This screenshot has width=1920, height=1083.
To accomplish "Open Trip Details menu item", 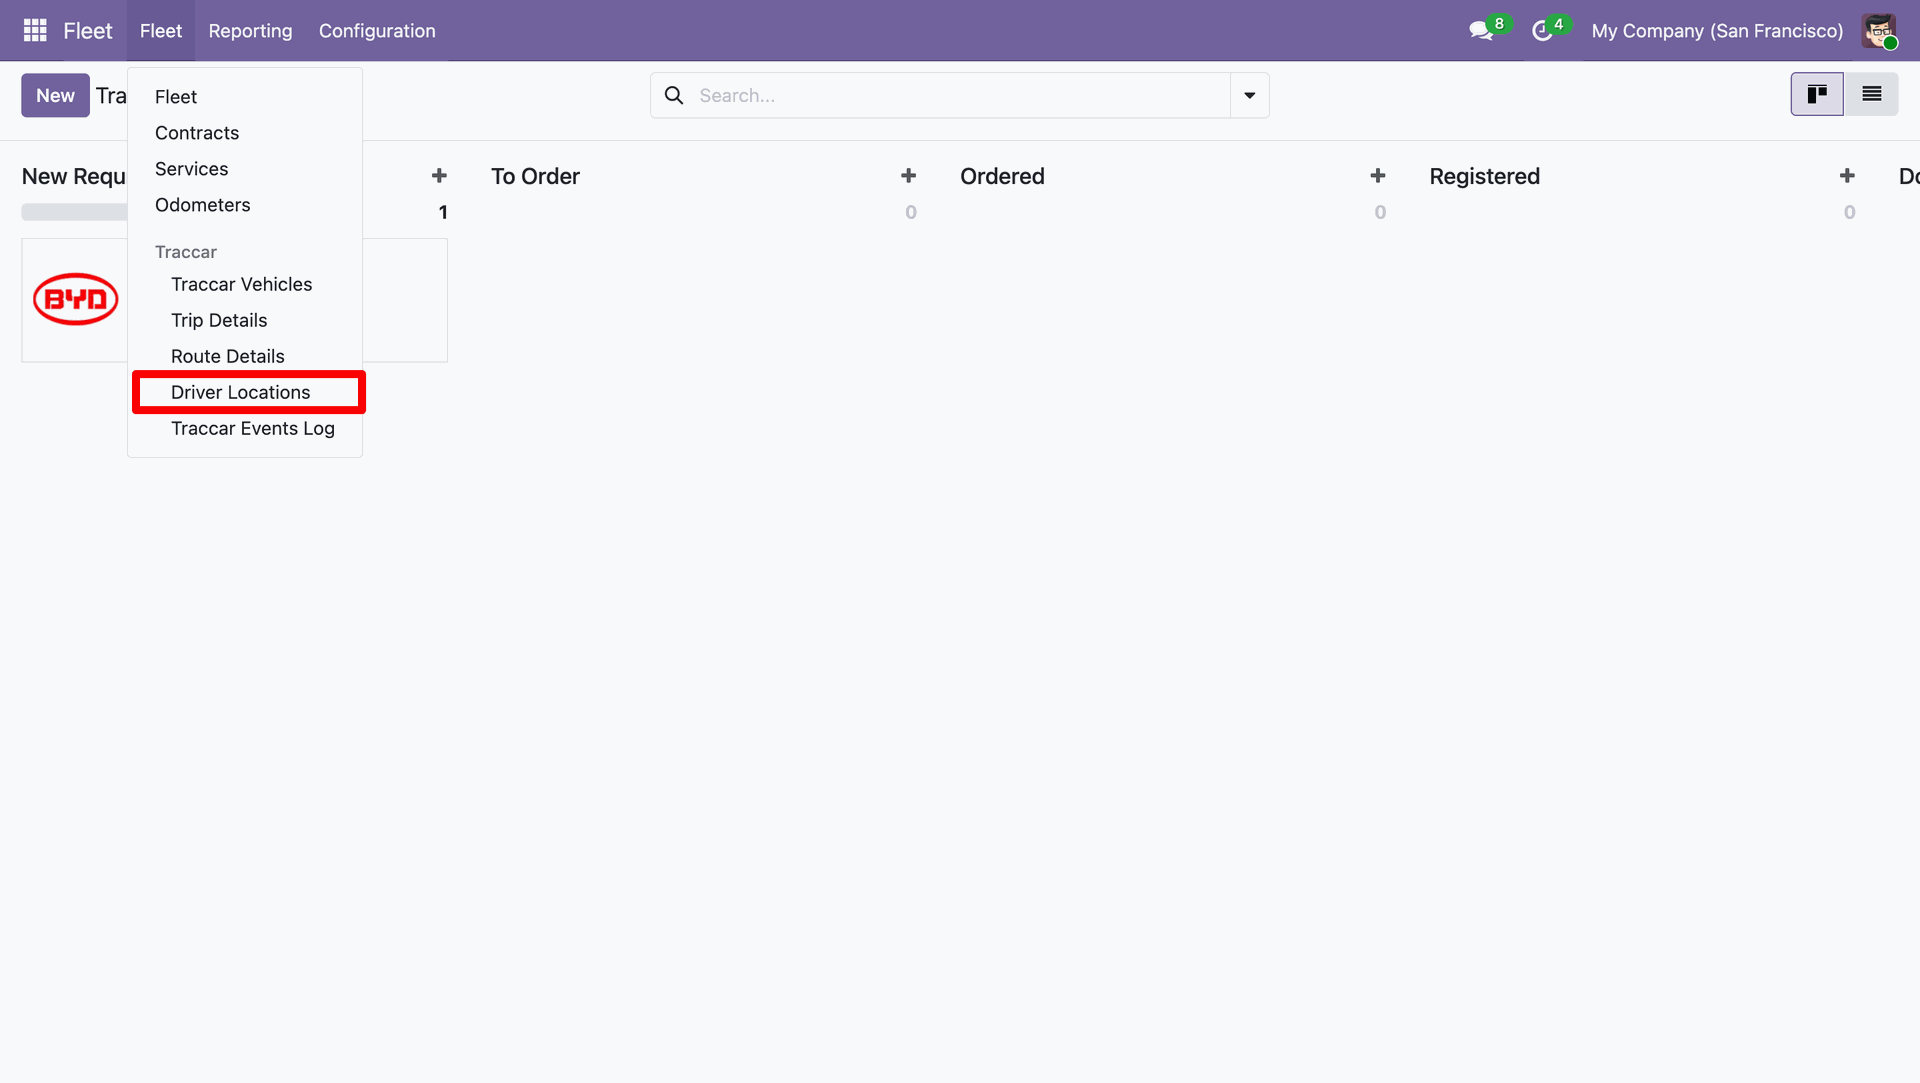I will coord(219,320).
